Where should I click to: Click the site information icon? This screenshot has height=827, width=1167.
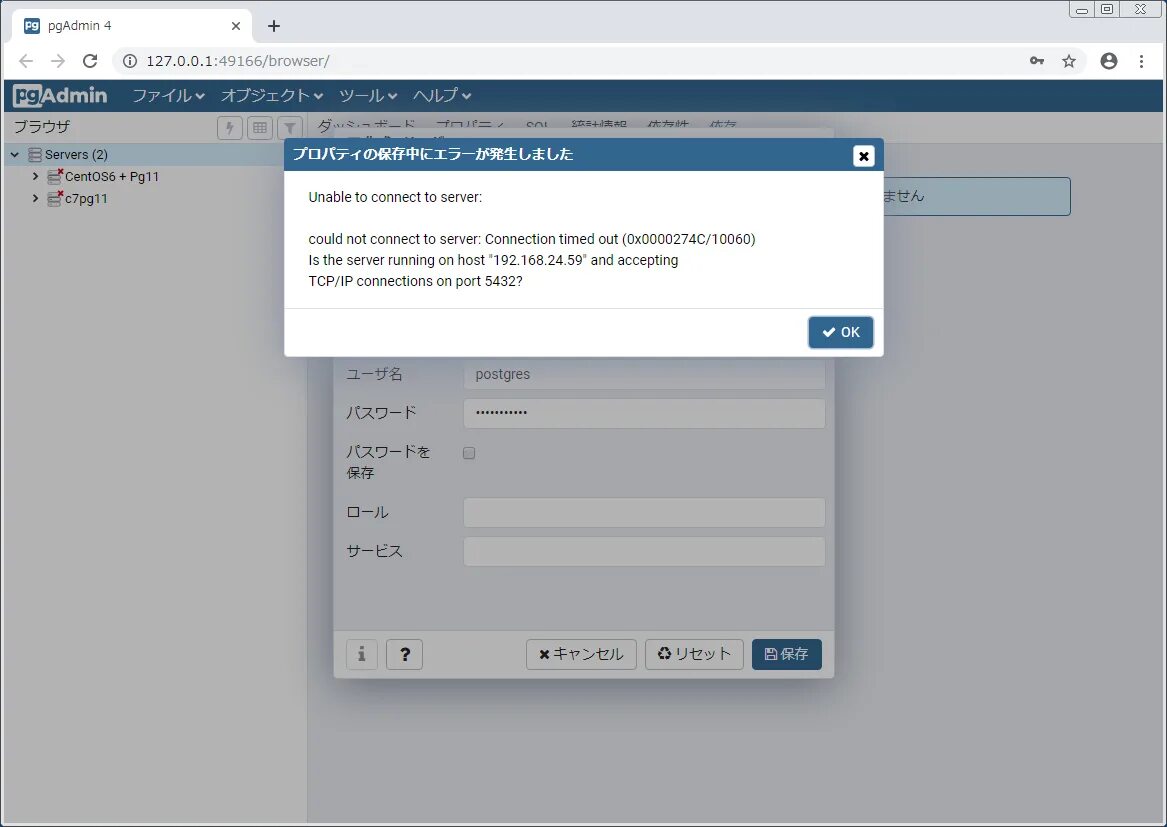(x=130, y=61)
